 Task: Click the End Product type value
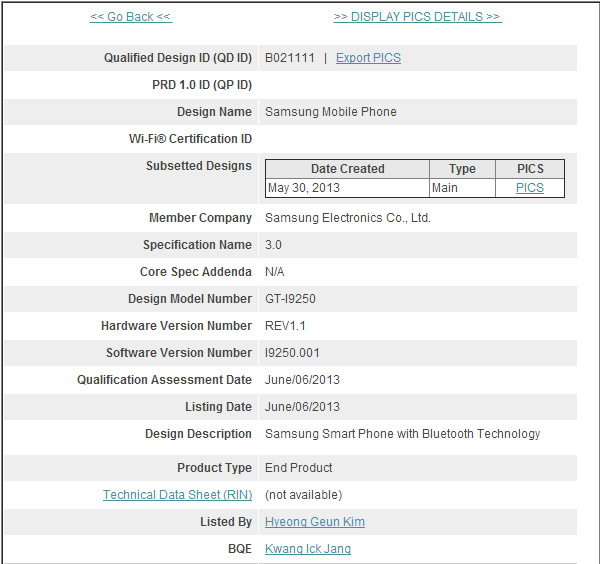298,468
